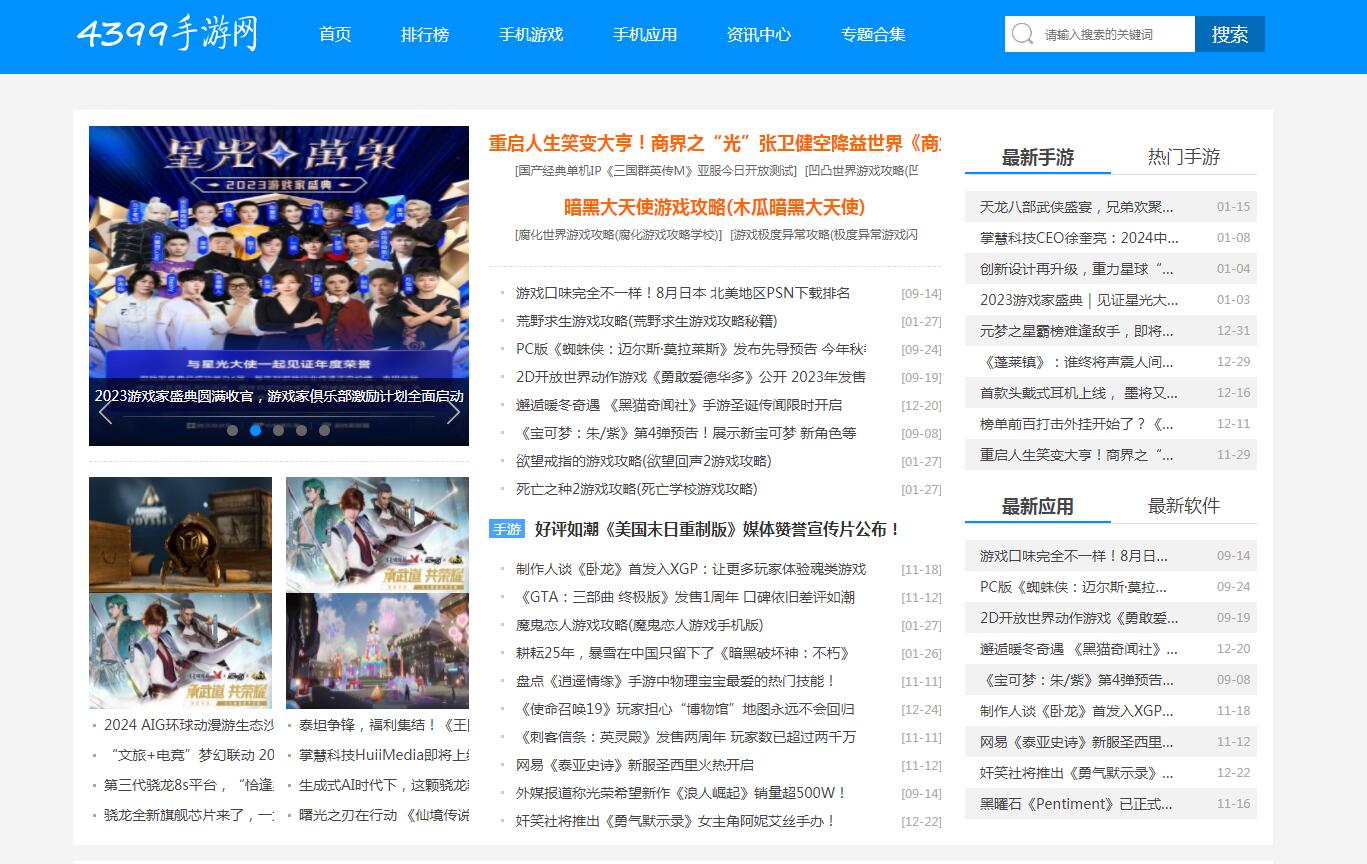
Task: Switch to 热门手游 tab
Action: click(1184, 157)
